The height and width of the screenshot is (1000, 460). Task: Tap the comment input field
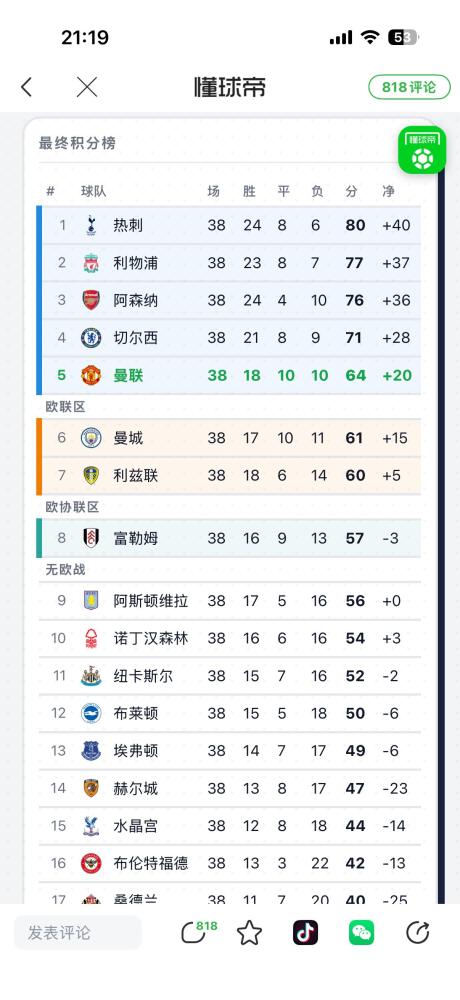[78, 932]
